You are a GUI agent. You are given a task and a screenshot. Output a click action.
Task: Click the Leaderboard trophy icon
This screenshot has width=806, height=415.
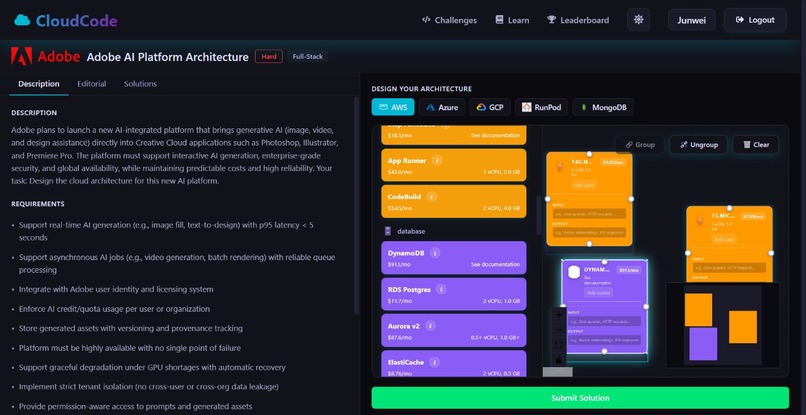tap(551, 20)
